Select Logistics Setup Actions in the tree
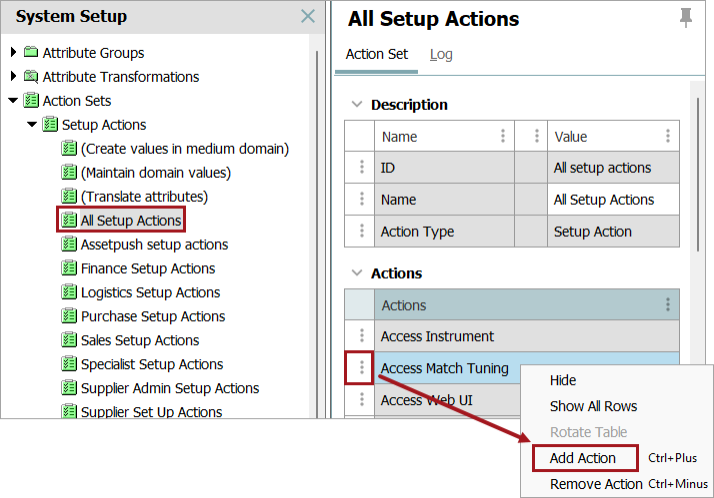 click(x=150, y=292)
